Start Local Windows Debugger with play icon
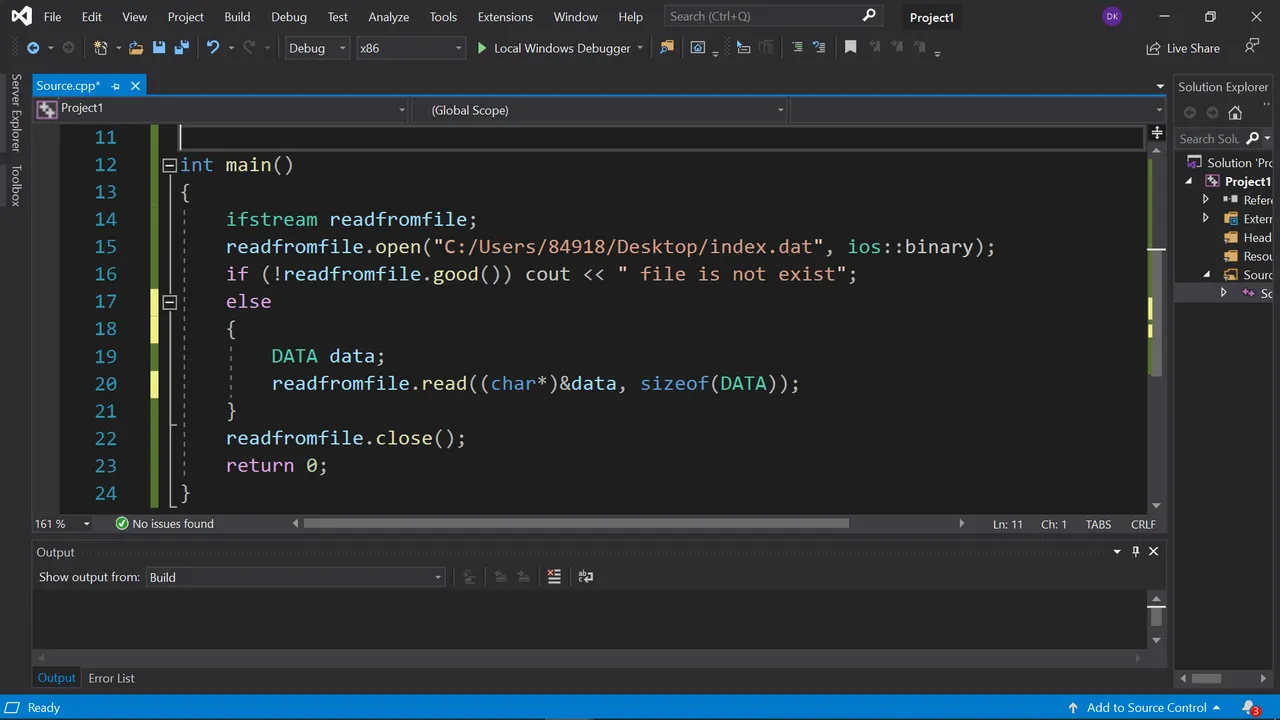 coord(482,48)
